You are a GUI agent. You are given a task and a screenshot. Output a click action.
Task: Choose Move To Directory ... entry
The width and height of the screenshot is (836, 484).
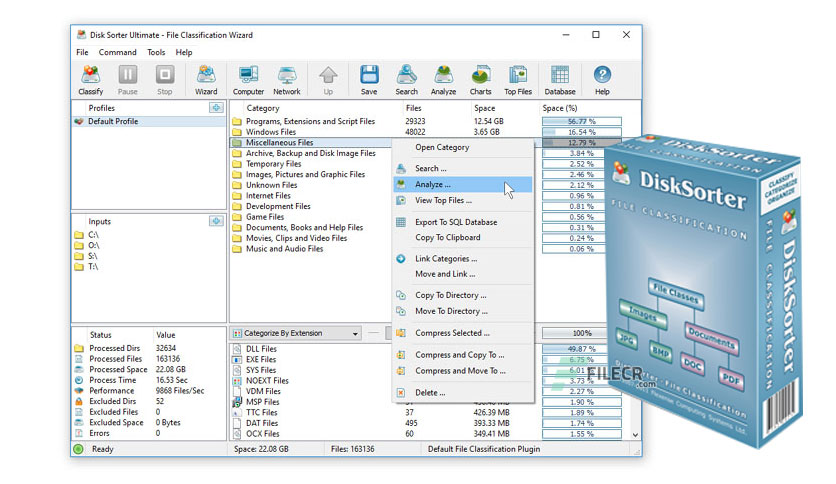463,311
